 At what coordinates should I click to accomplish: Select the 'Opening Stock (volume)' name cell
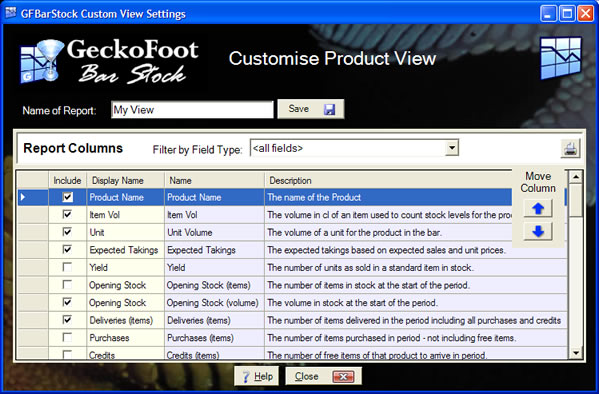(x=214, y=303)
